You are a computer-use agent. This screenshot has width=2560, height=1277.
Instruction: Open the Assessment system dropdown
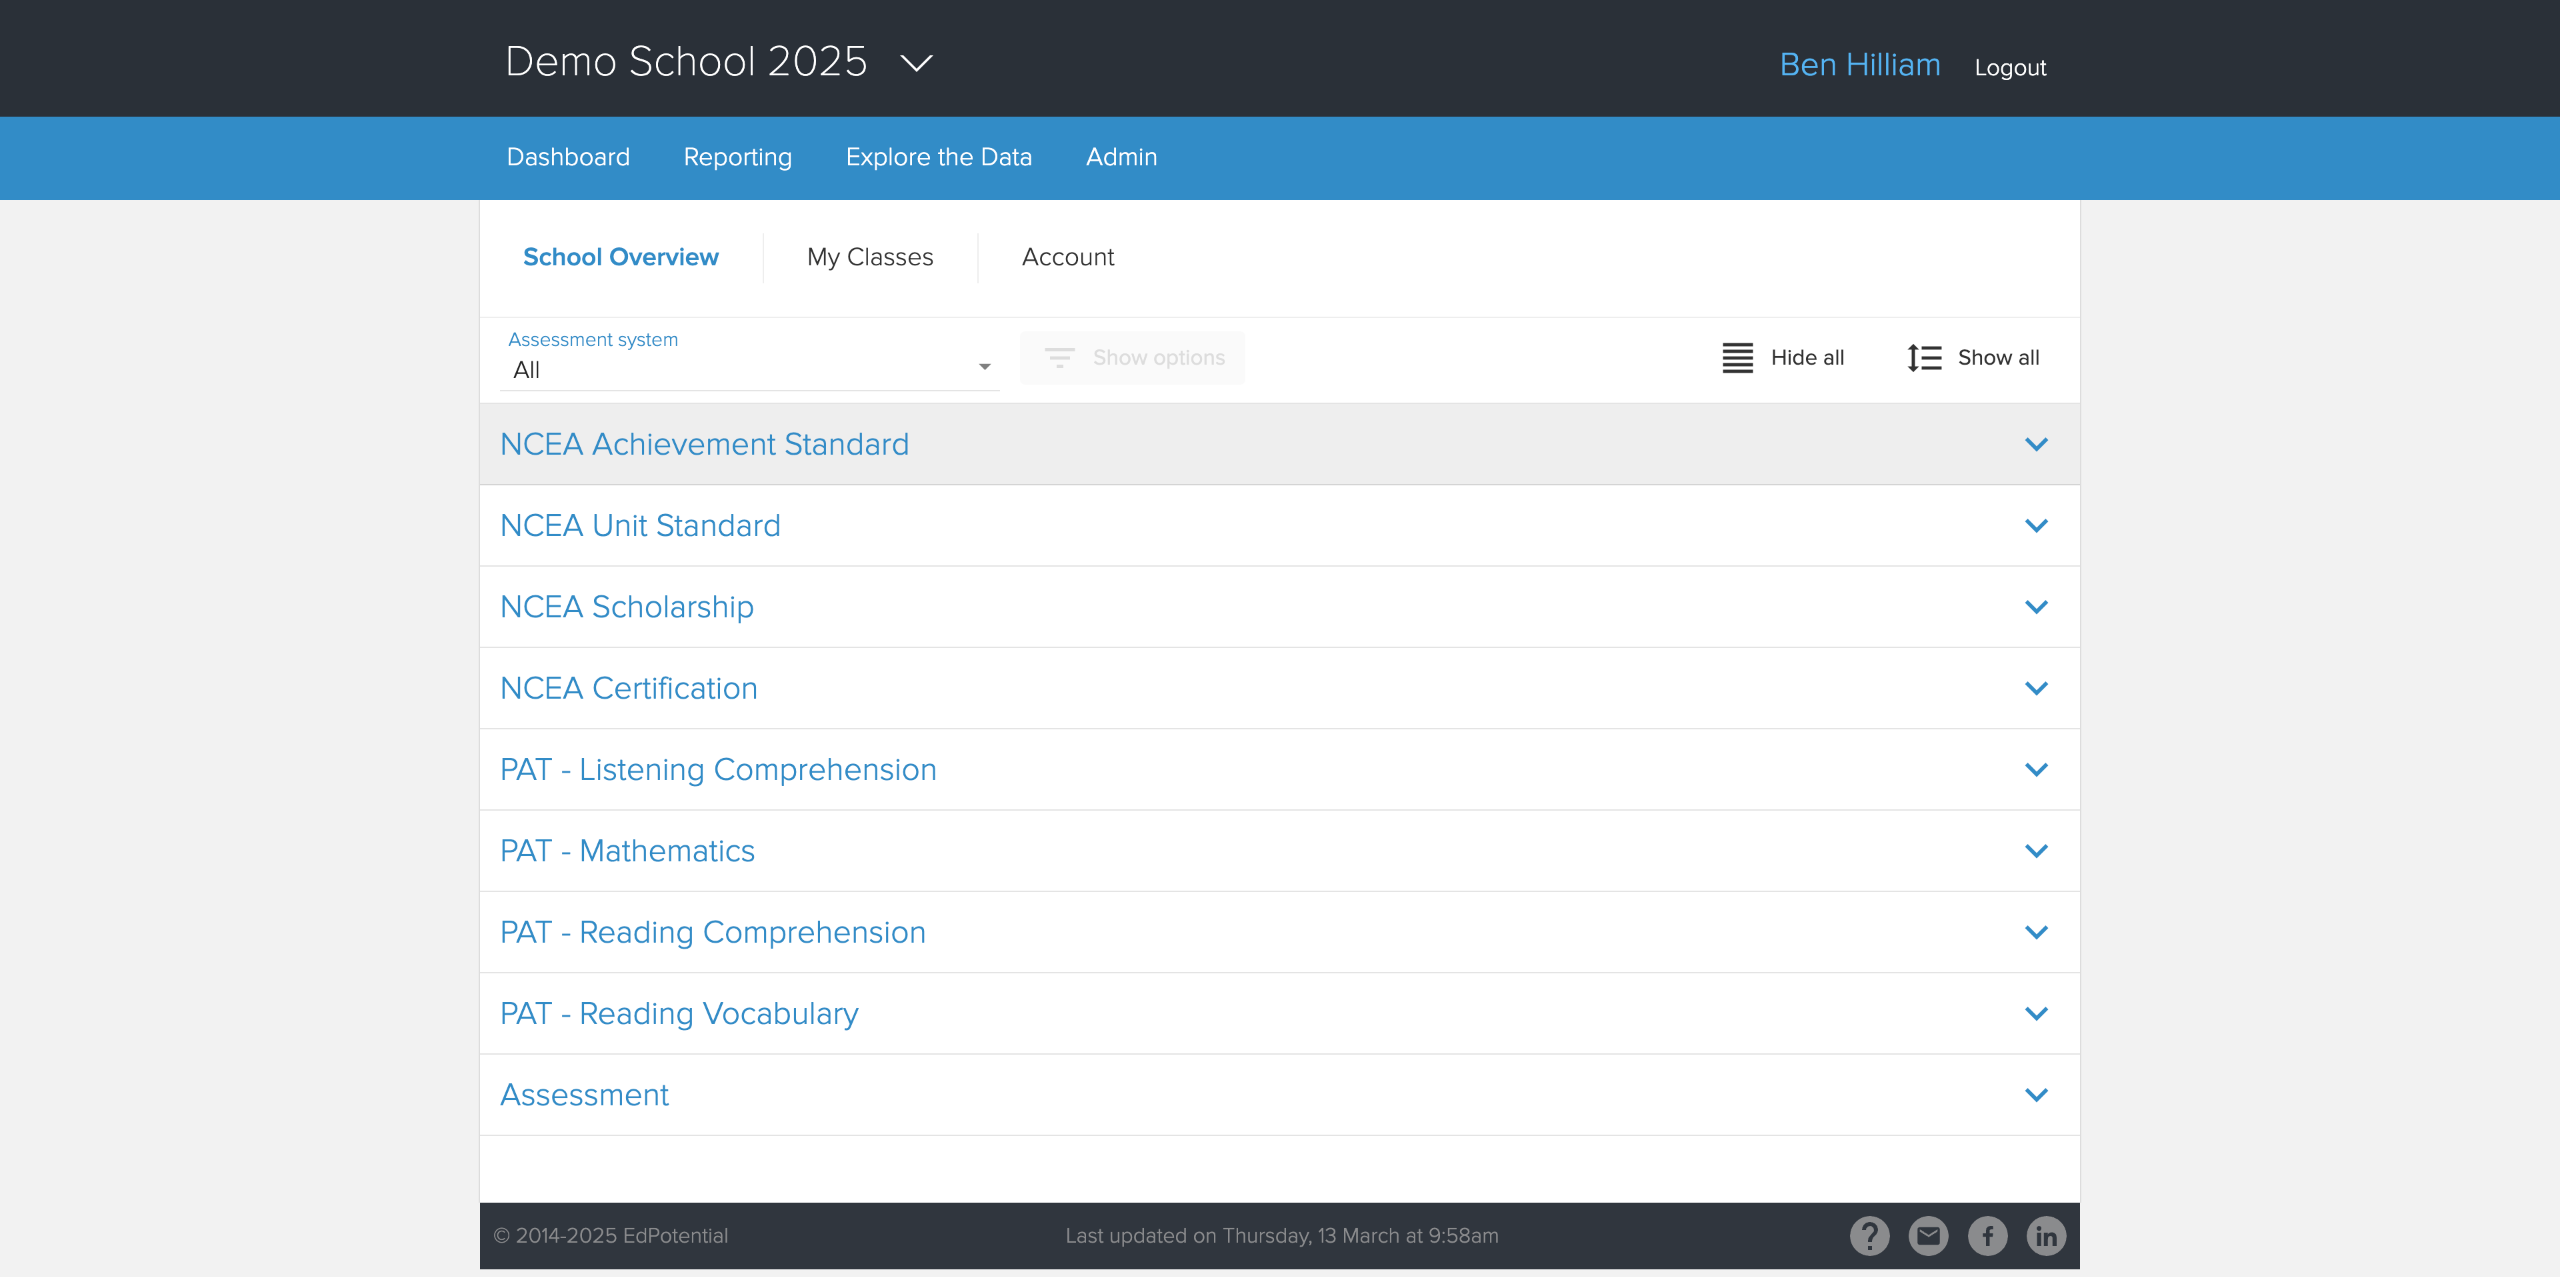tap(748, 369)
